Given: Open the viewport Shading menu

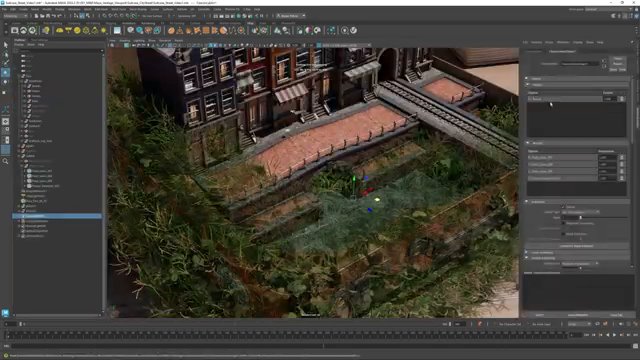Looking at the screenshot, I should [x=124, y=41].
